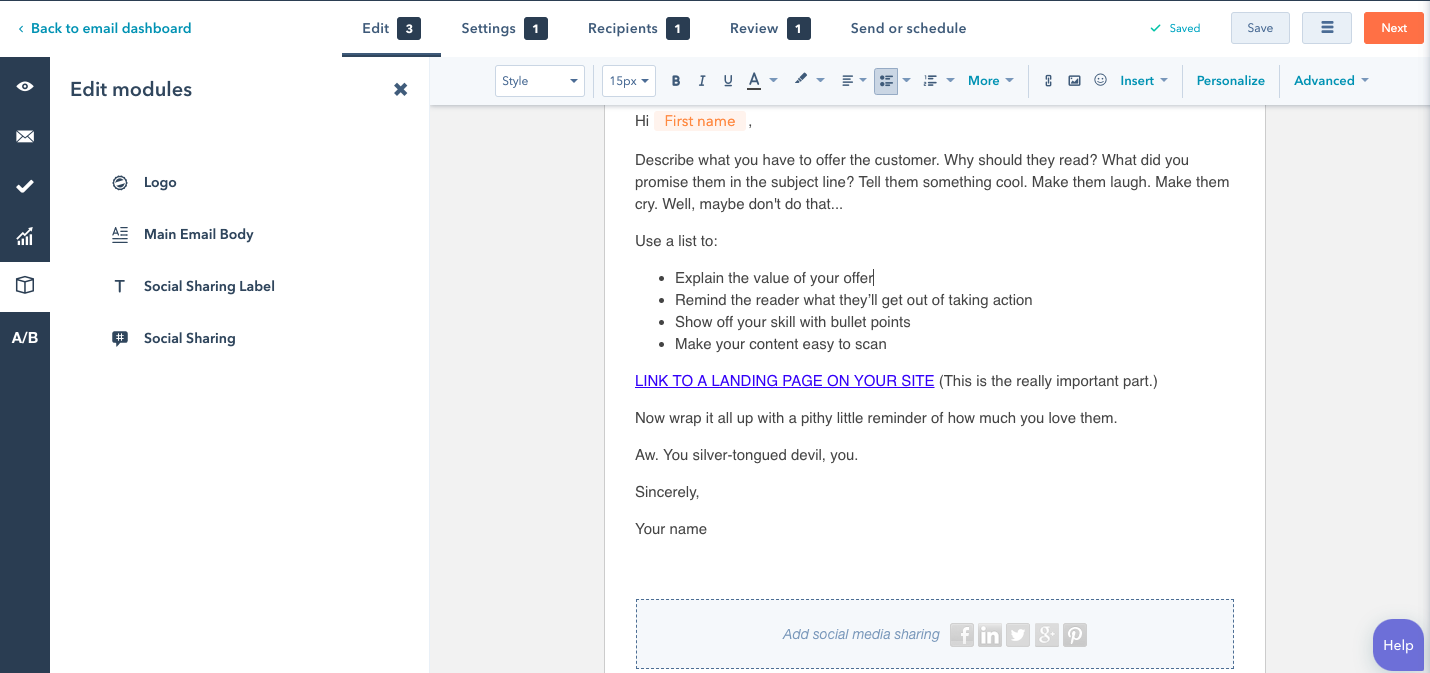Open the modules cube icon in sidebar
1430x673 pixels.
[x=25, y=286]
